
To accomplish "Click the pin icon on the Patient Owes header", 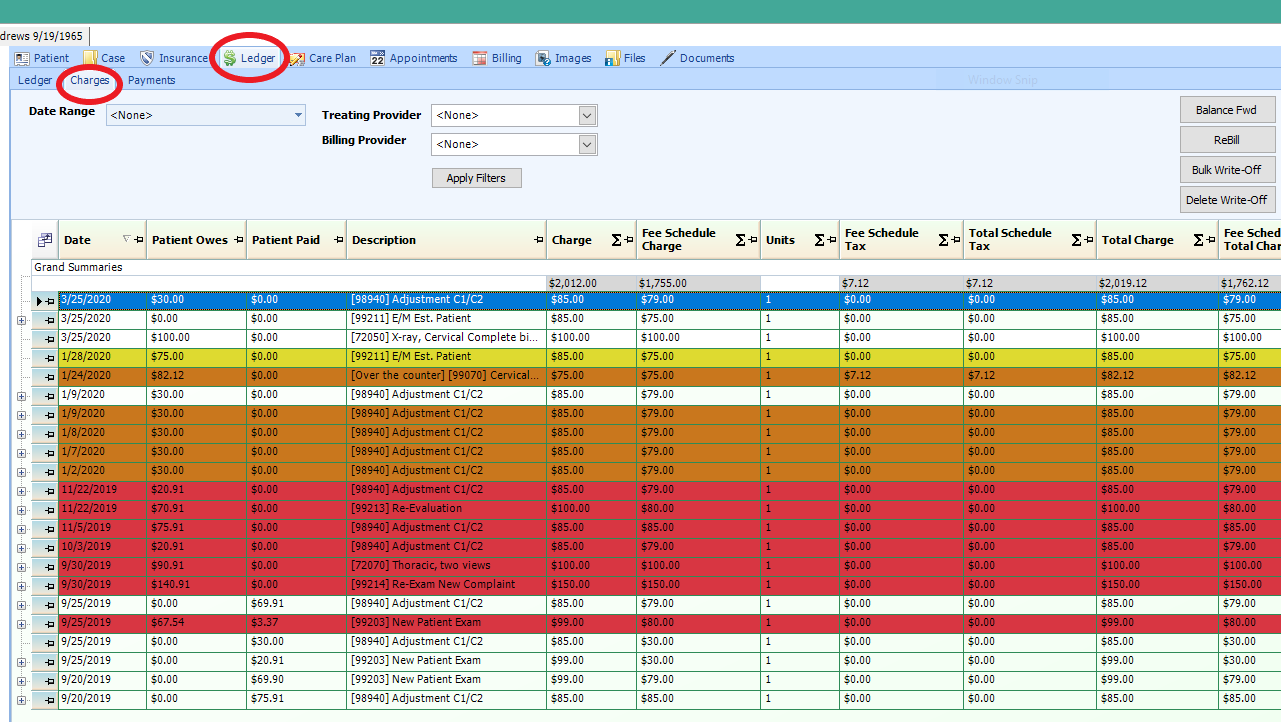I will pos(237,240).
